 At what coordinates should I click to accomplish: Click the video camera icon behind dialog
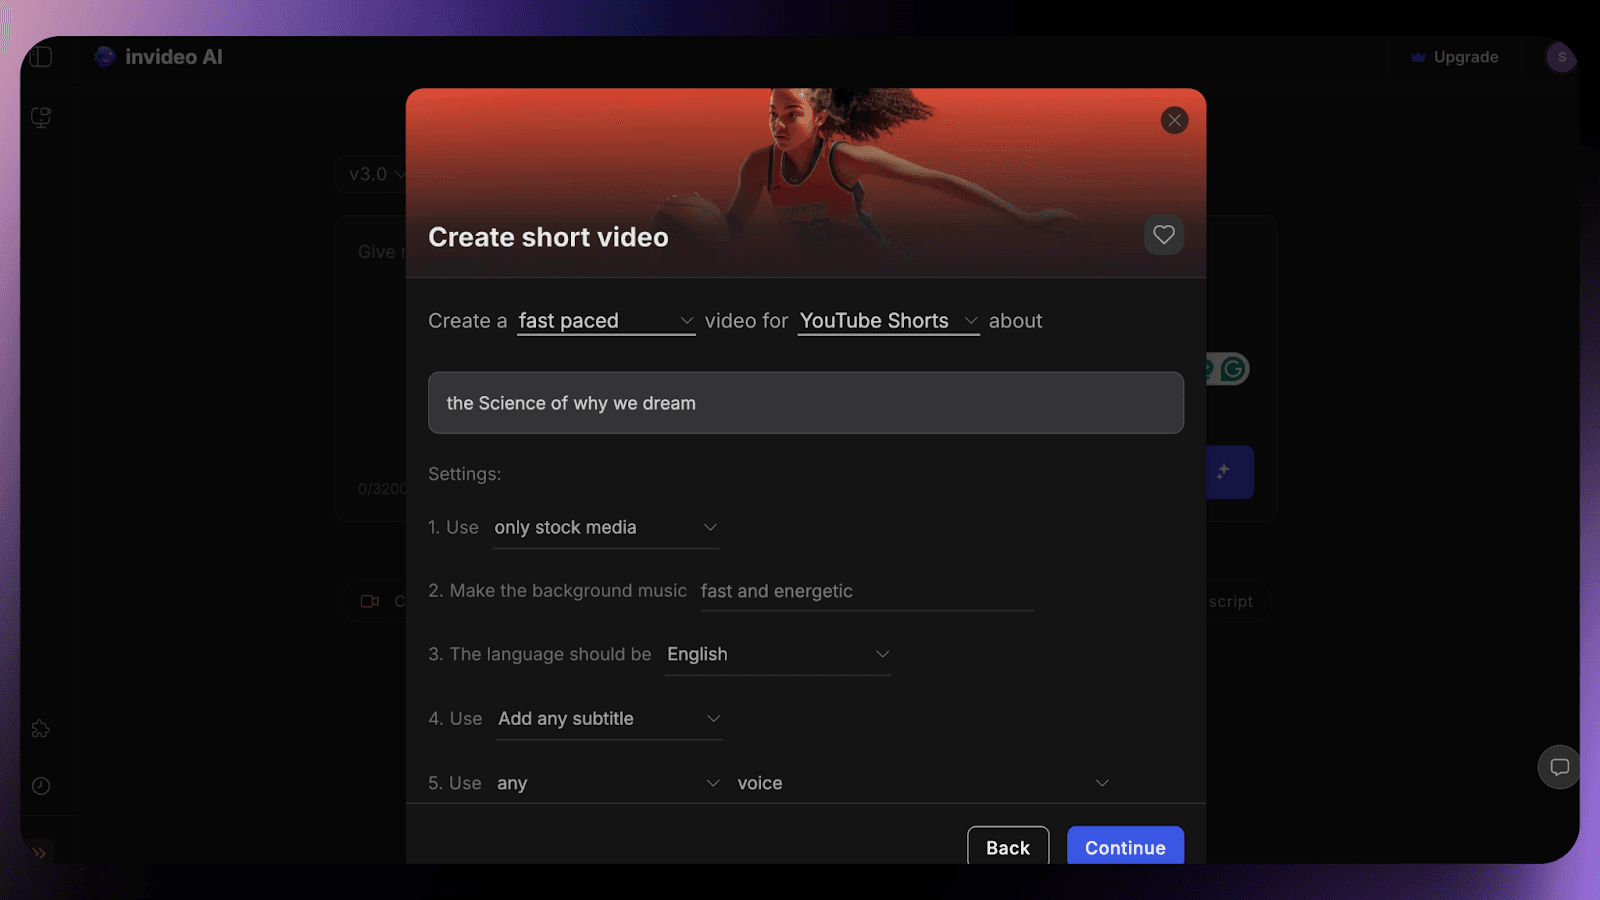(370, 601)
